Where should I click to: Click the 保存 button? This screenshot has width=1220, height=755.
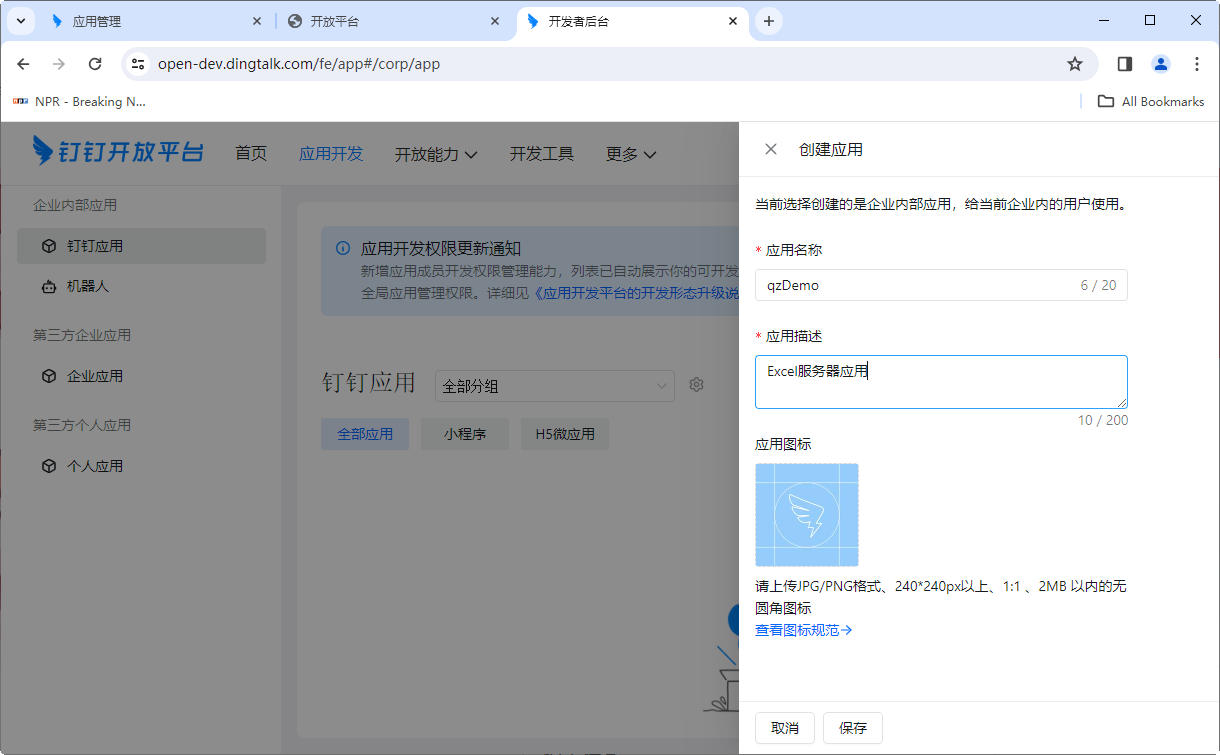point(853,728)
